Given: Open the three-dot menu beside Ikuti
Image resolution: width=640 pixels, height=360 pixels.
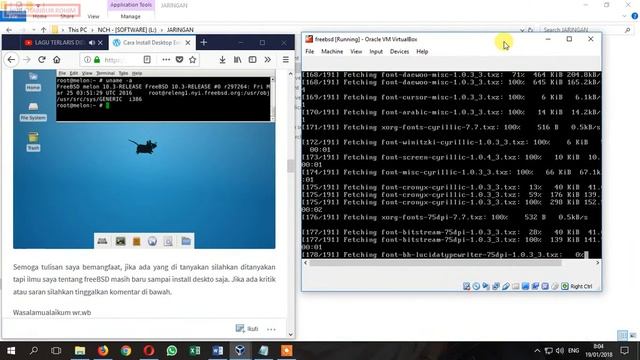Looking at the screenshot, I should point(271,329).
